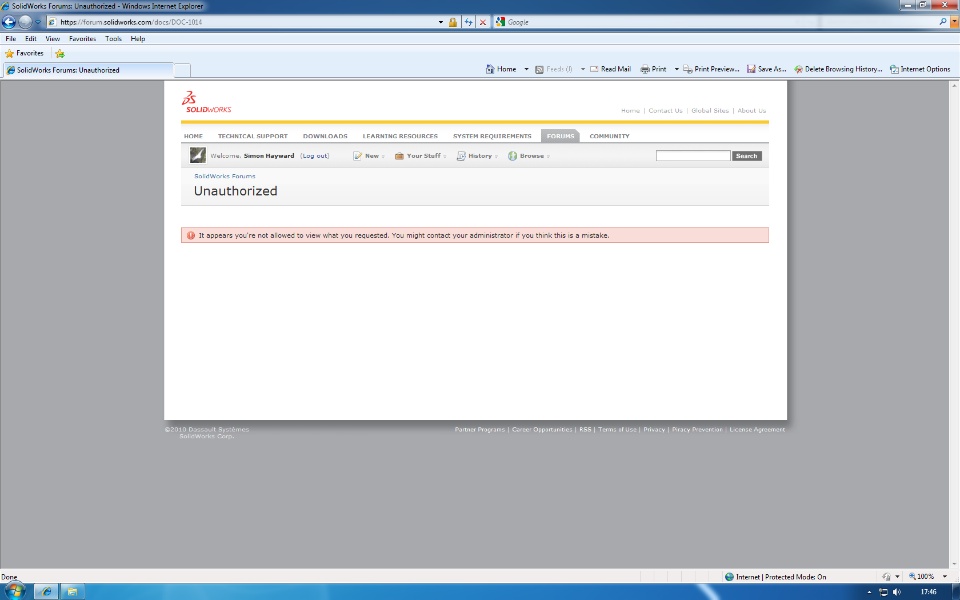Go to the COMMUNITY nav tab
The width and height of the screenshot is (960, 600).
coord(609,136)
